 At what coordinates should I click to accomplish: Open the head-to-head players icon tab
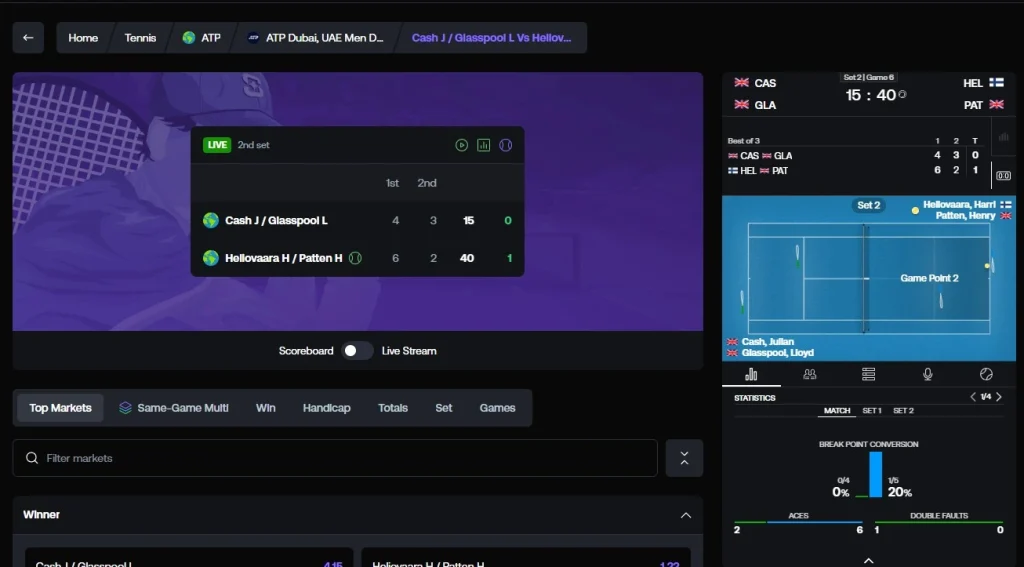pos(810,374)
